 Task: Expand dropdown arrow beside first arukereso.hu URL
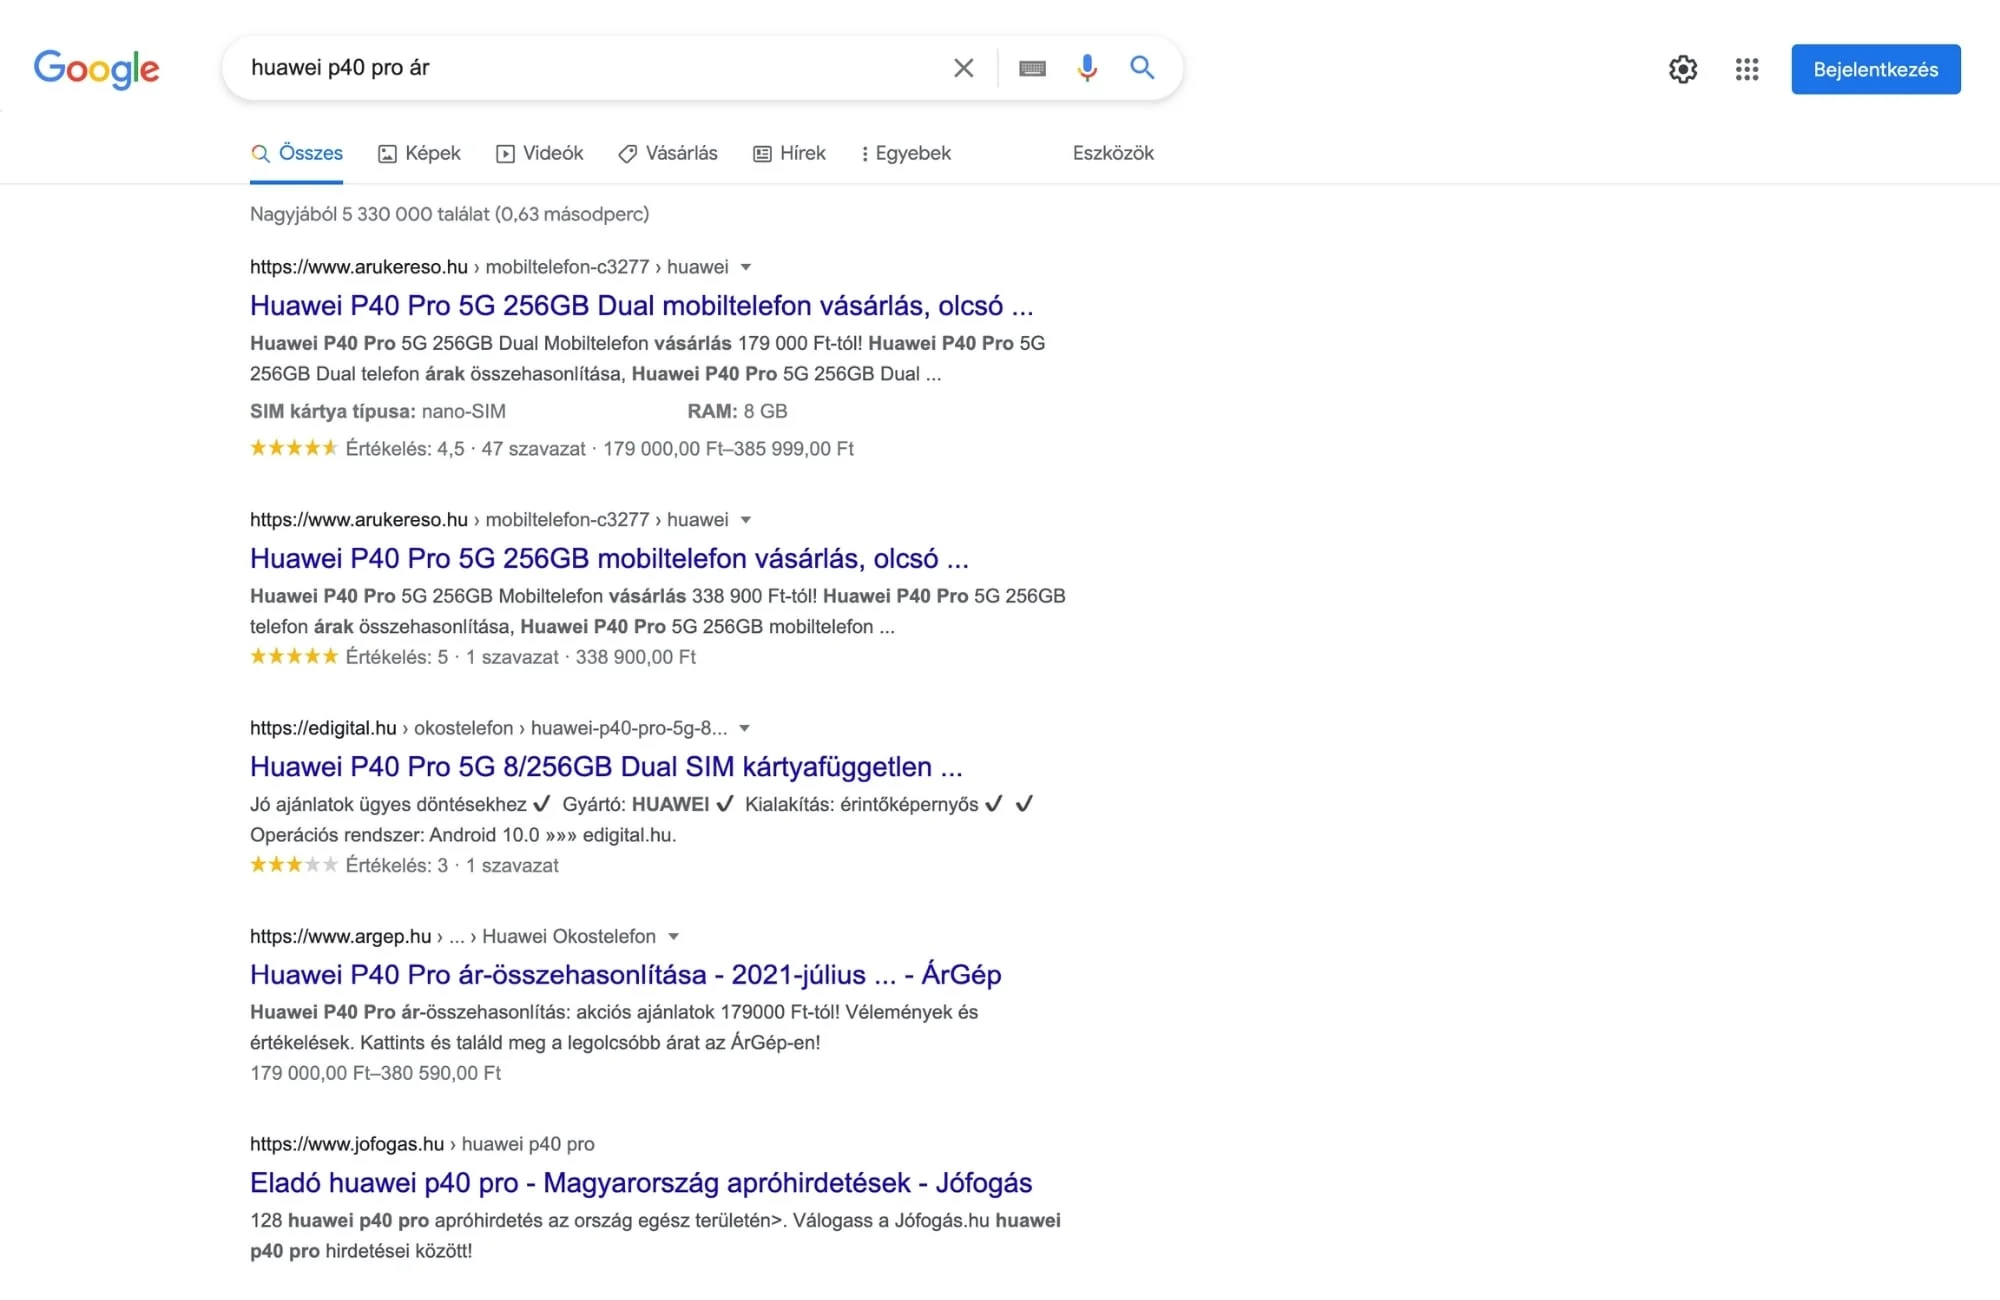tap(746, 267)
